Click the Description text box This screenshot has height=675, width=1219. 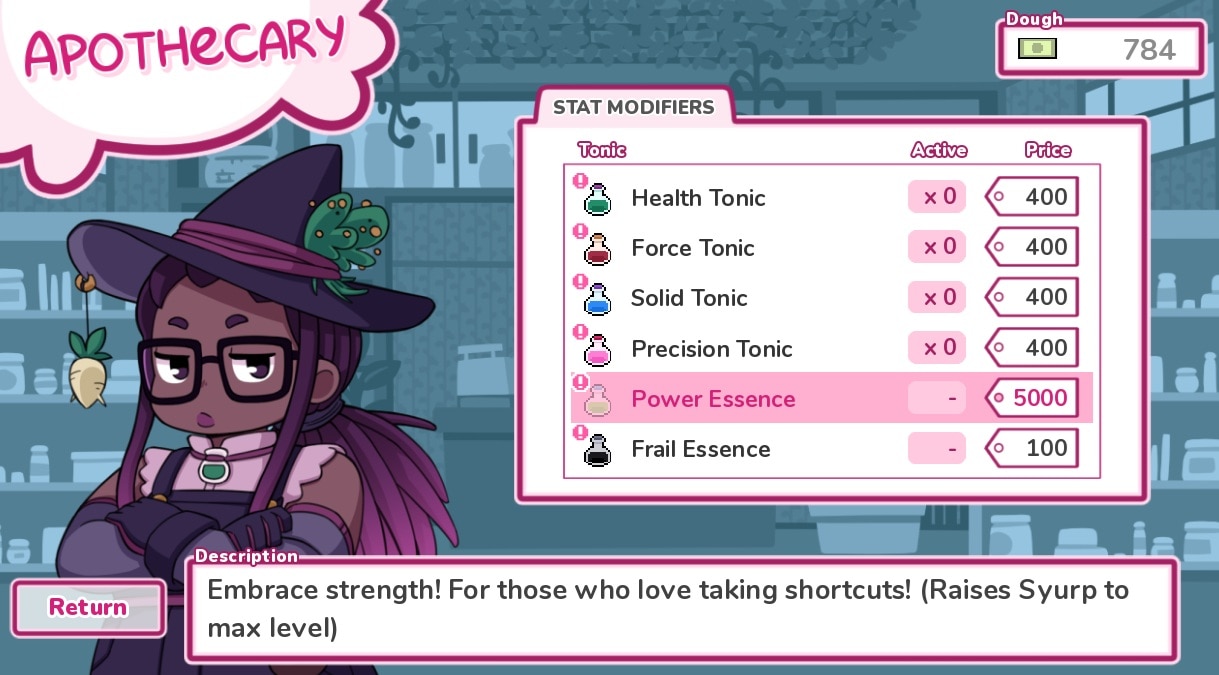[682, 610]
